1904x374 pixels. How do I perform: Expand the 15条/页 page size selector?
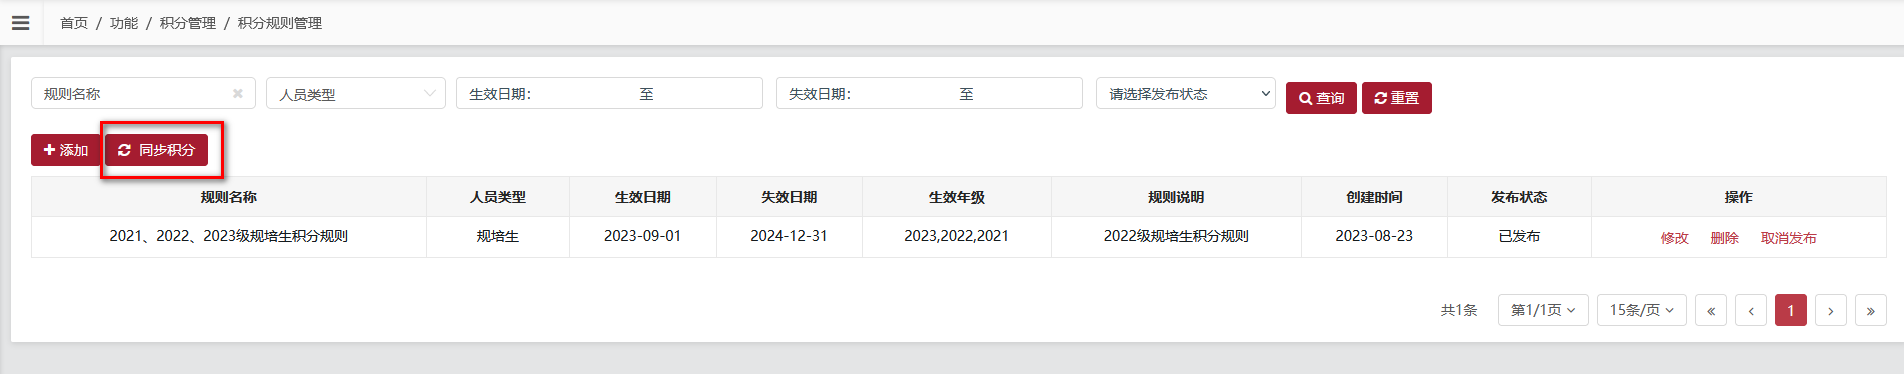point(1642,311)
